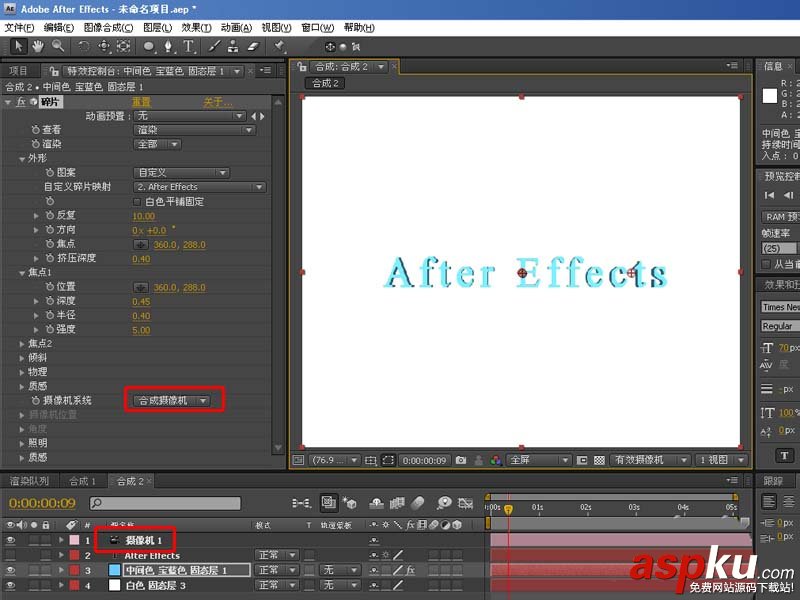The image size is (800, 600).
Task: Select the Ellipse shape tool
Action: click(148, 46)
